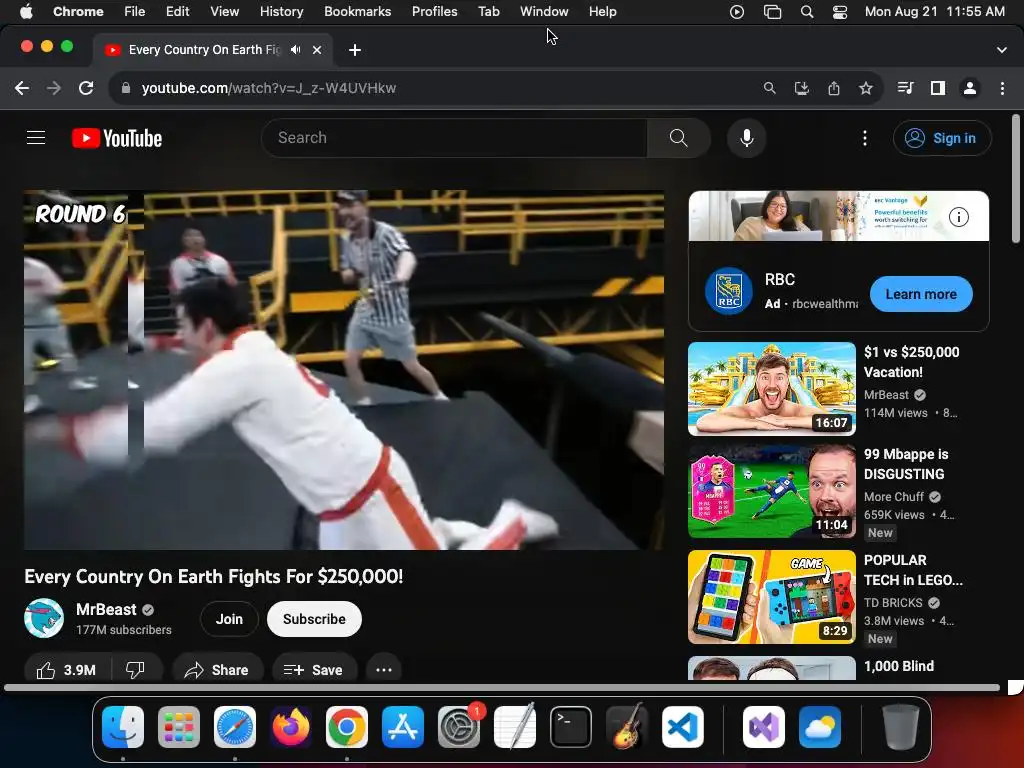The width and height of the screenshot is (1024, 768).
Task: Share this page from address bar
Action: pos(834,88)
